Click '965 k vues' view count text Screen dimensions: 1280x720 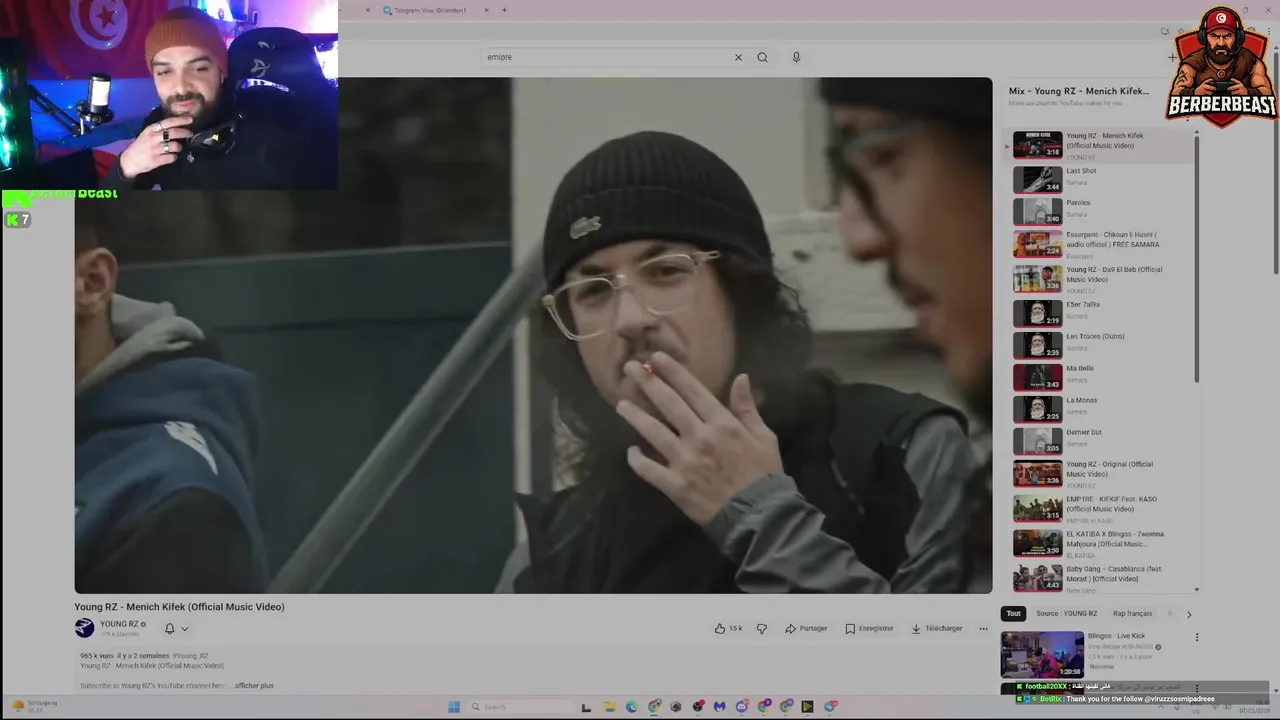coord(97,656)
